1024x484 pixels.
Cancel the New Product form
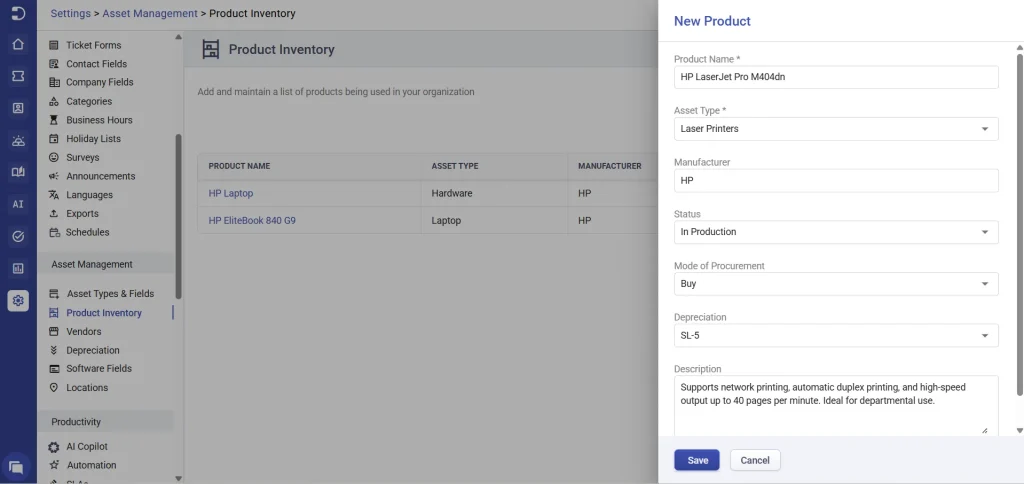click(x=755, y=460)
